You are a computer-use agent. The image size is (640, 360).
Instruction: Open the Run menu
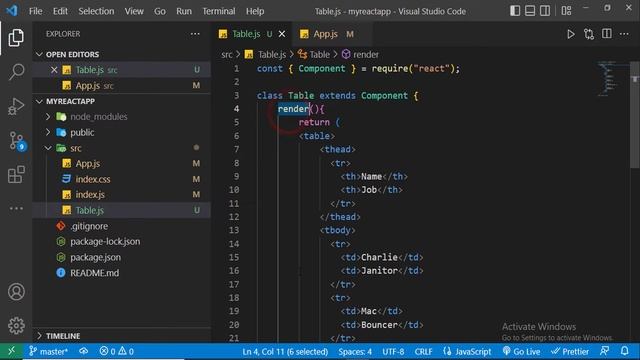click(x=184, y=11)
